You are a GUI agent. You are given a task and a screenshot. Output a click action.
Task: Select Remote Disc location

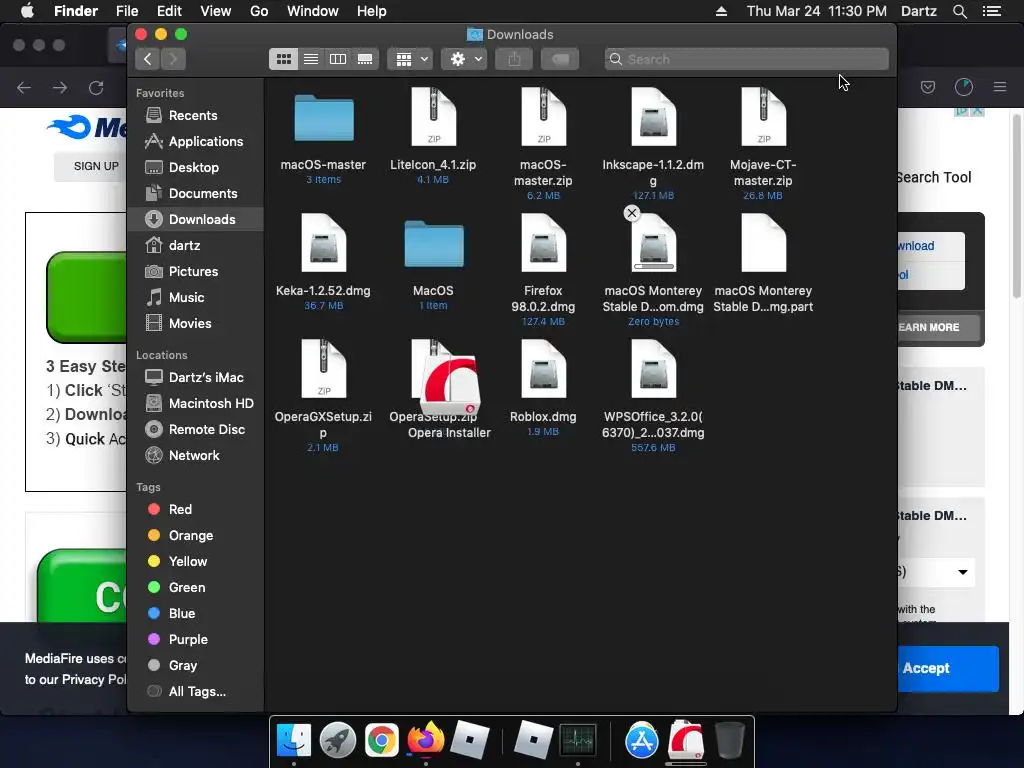(195, 430)
